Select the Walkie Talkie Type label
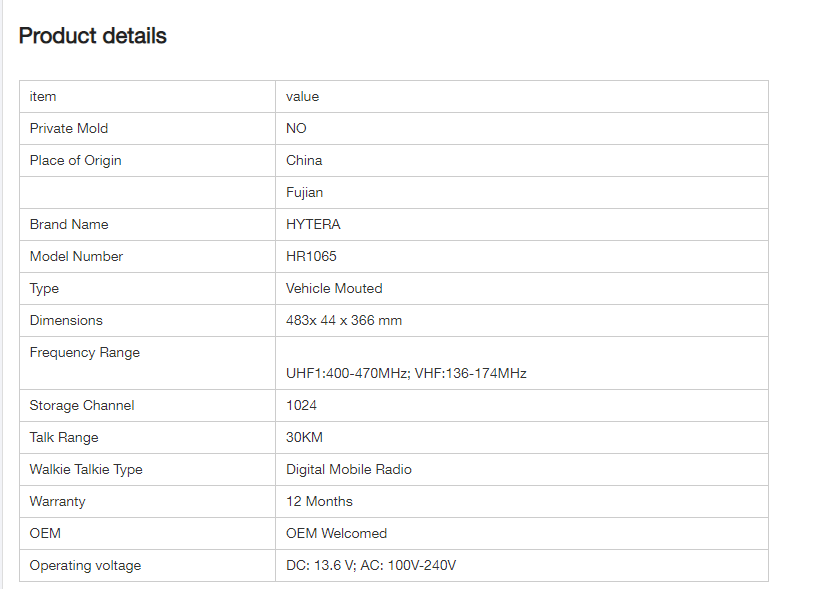The height and width of the screenshot is (589, 820). 86,469
